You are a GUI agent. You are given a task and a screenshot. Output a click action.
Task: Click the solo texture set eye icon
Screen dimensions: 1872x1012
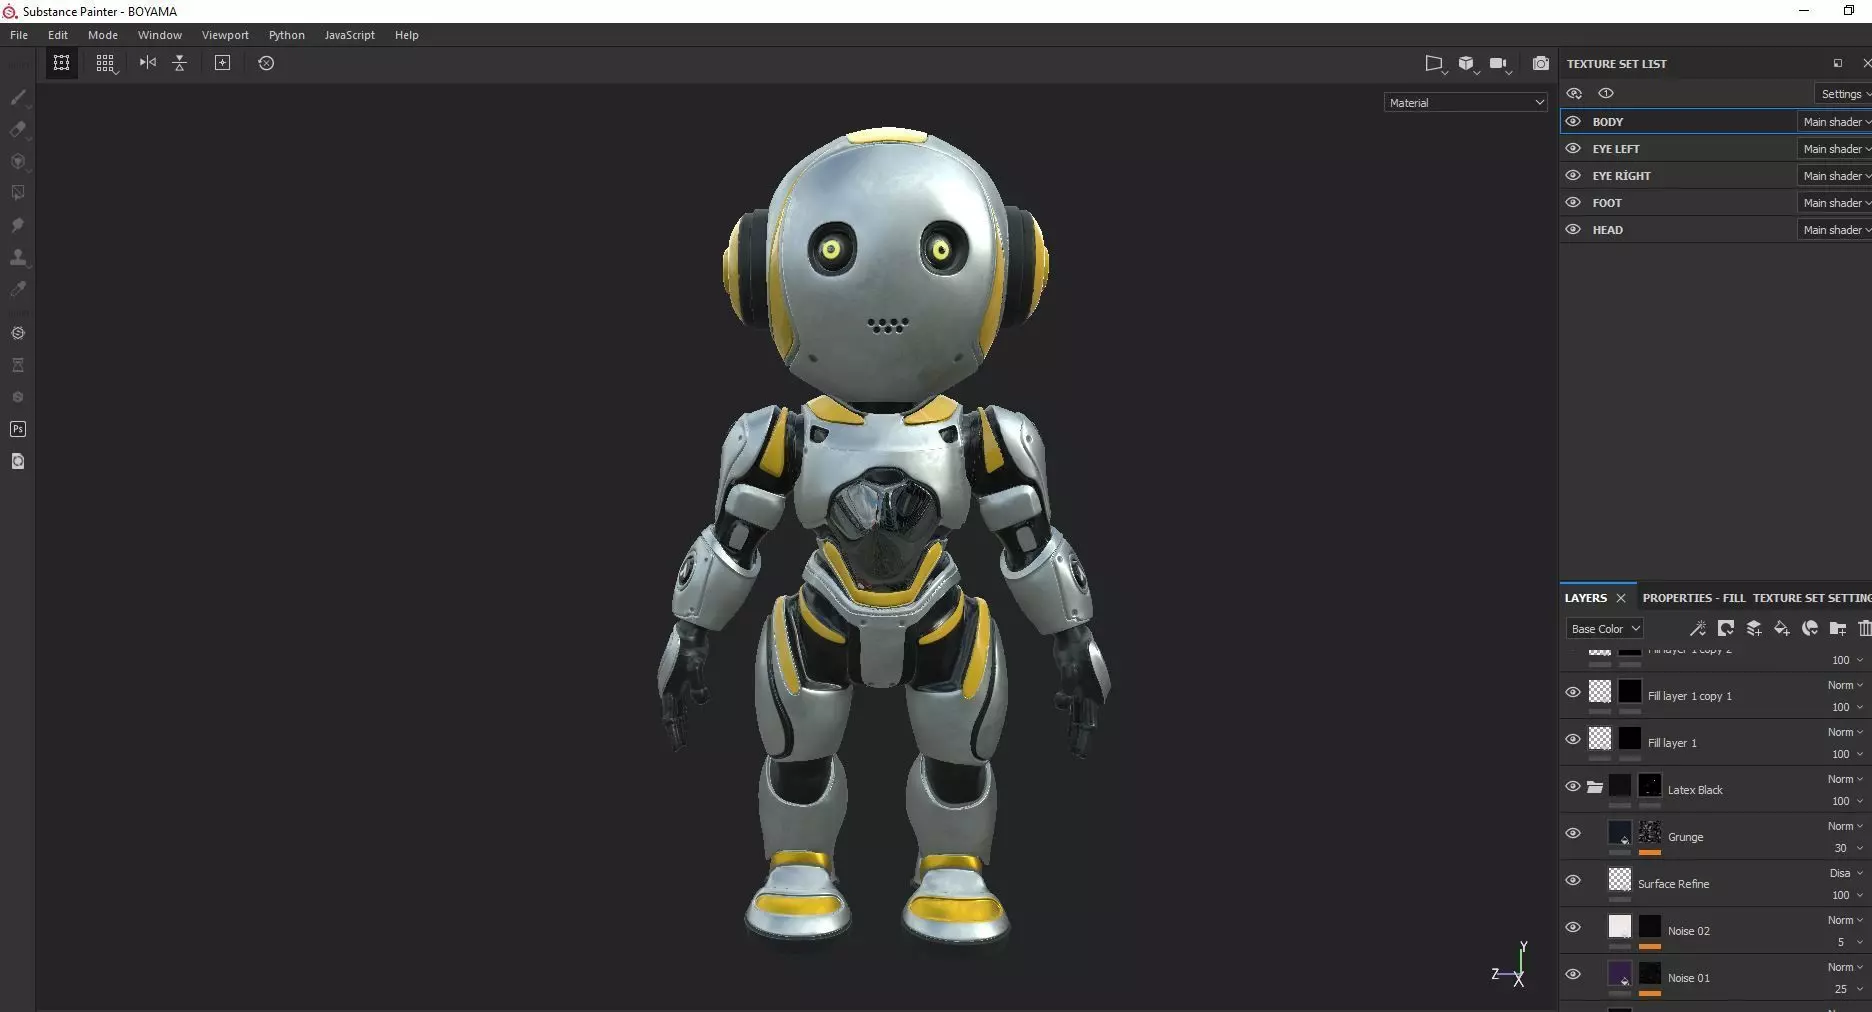1606,93
